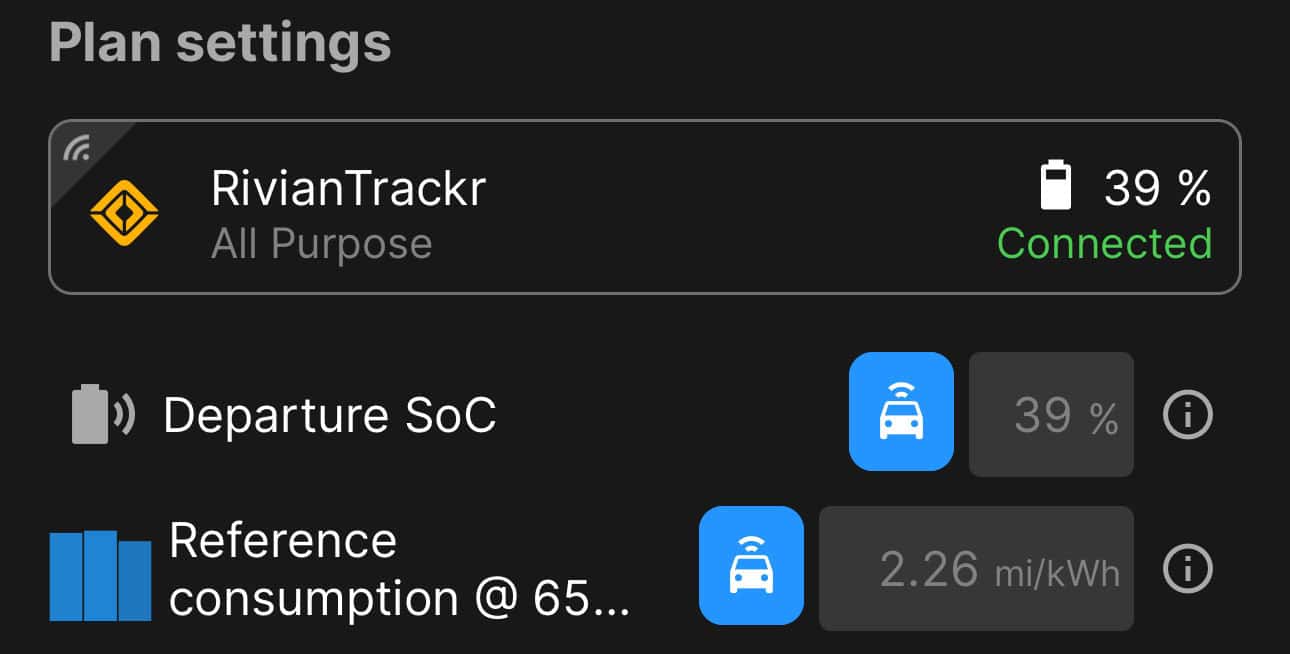Click the Departure SoC label

[330, 414]
